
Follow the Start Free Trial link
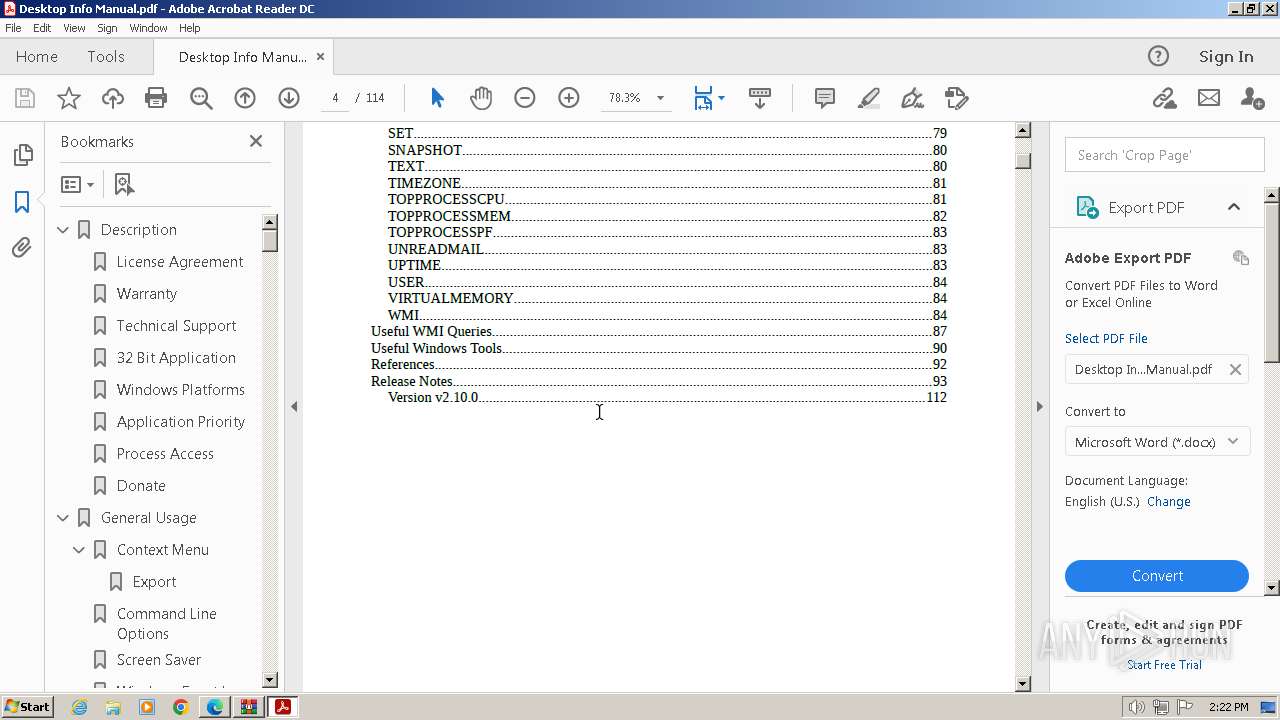tap(1164, 665)
